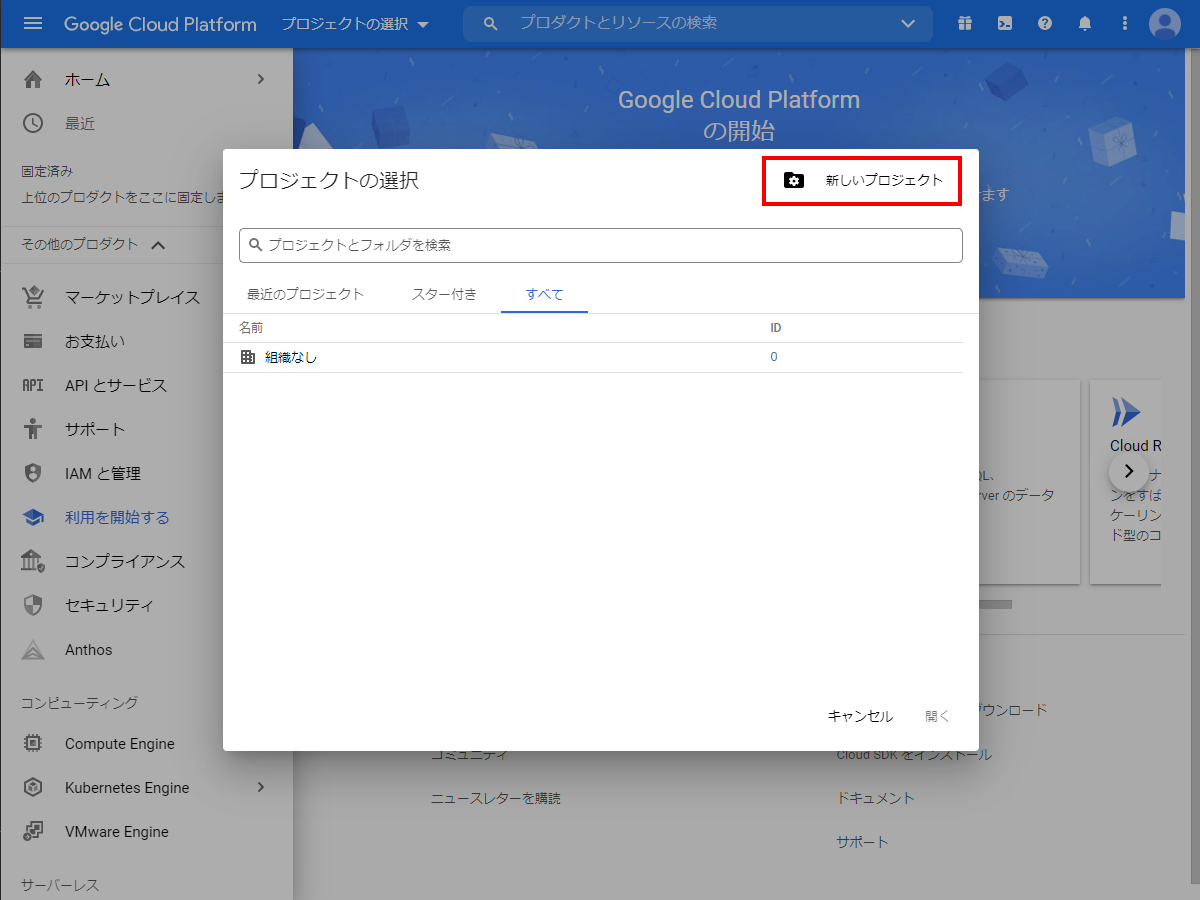The image size is (1200, 900).
Task: Focus プロダクトとリソースの検索 search bar
Action: (698, 24)
